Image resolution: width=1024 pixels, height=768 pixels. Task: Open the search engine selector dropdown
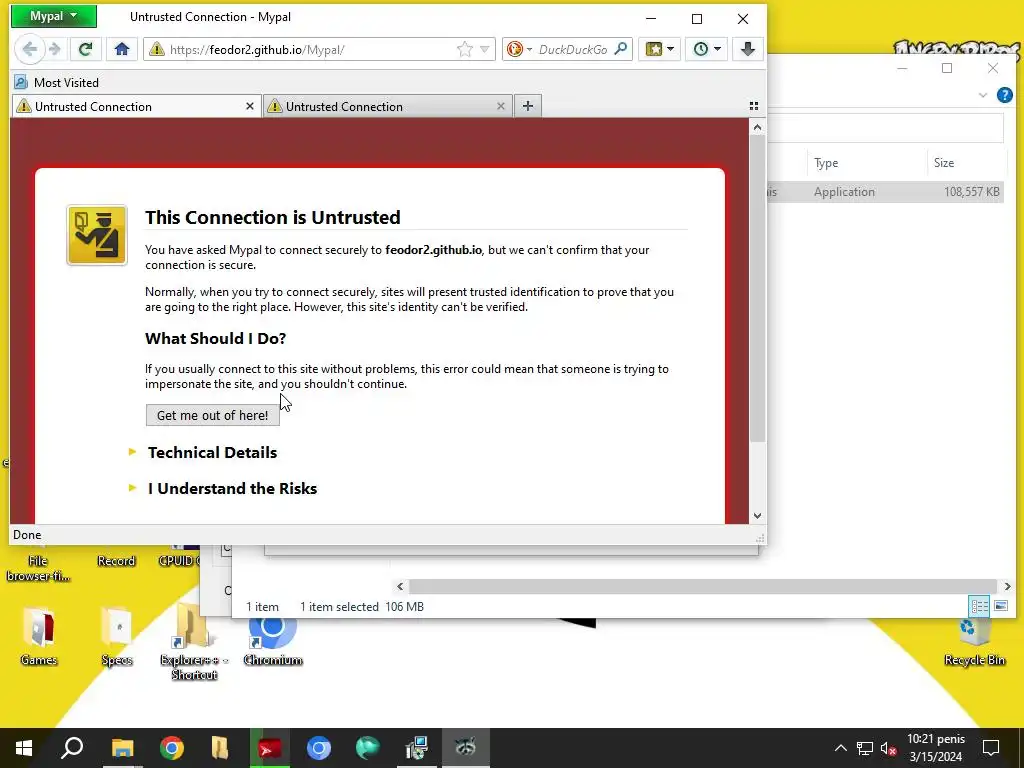520,49
